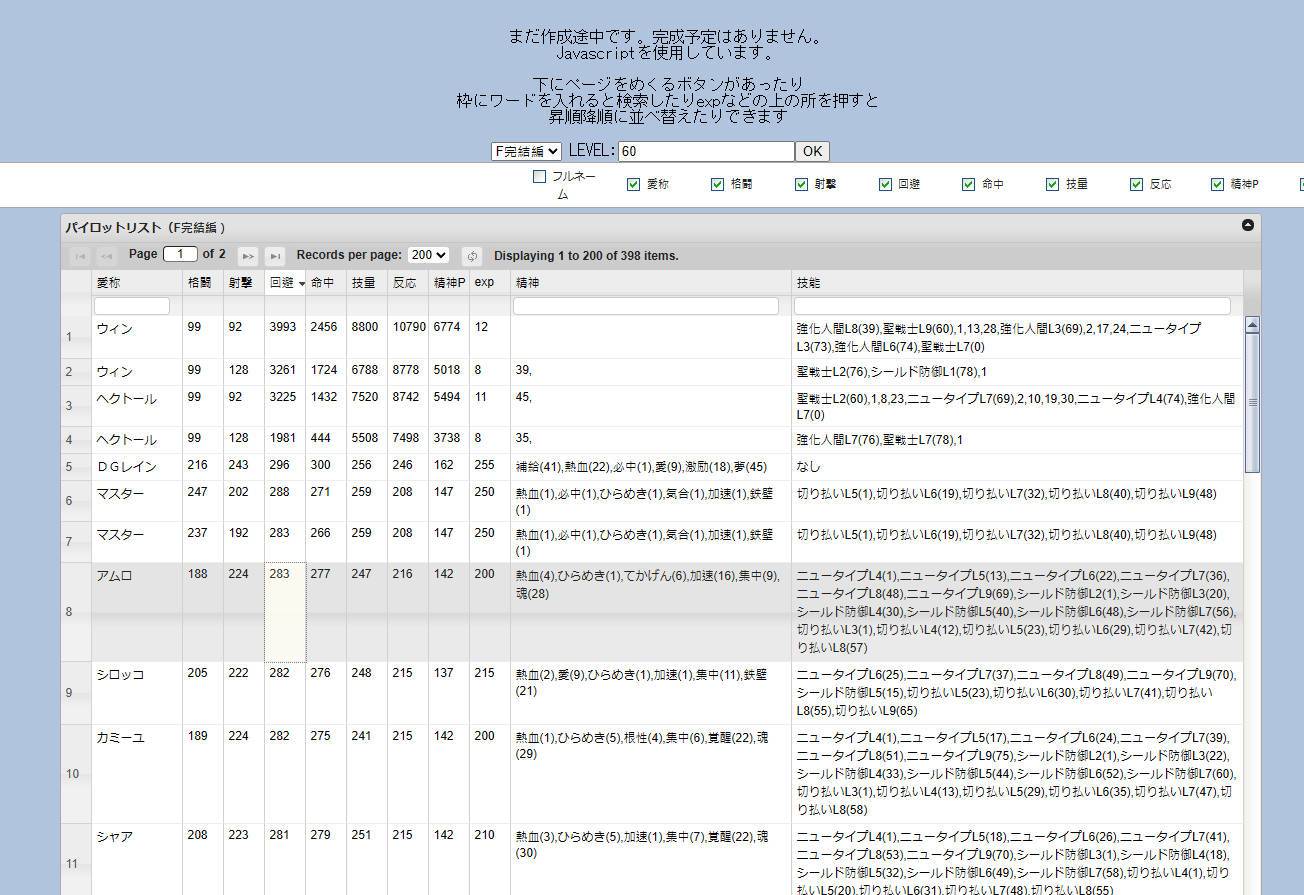Sort by 反応 column header
This screenshot has width=1304, height=895.
click(408, 283)
